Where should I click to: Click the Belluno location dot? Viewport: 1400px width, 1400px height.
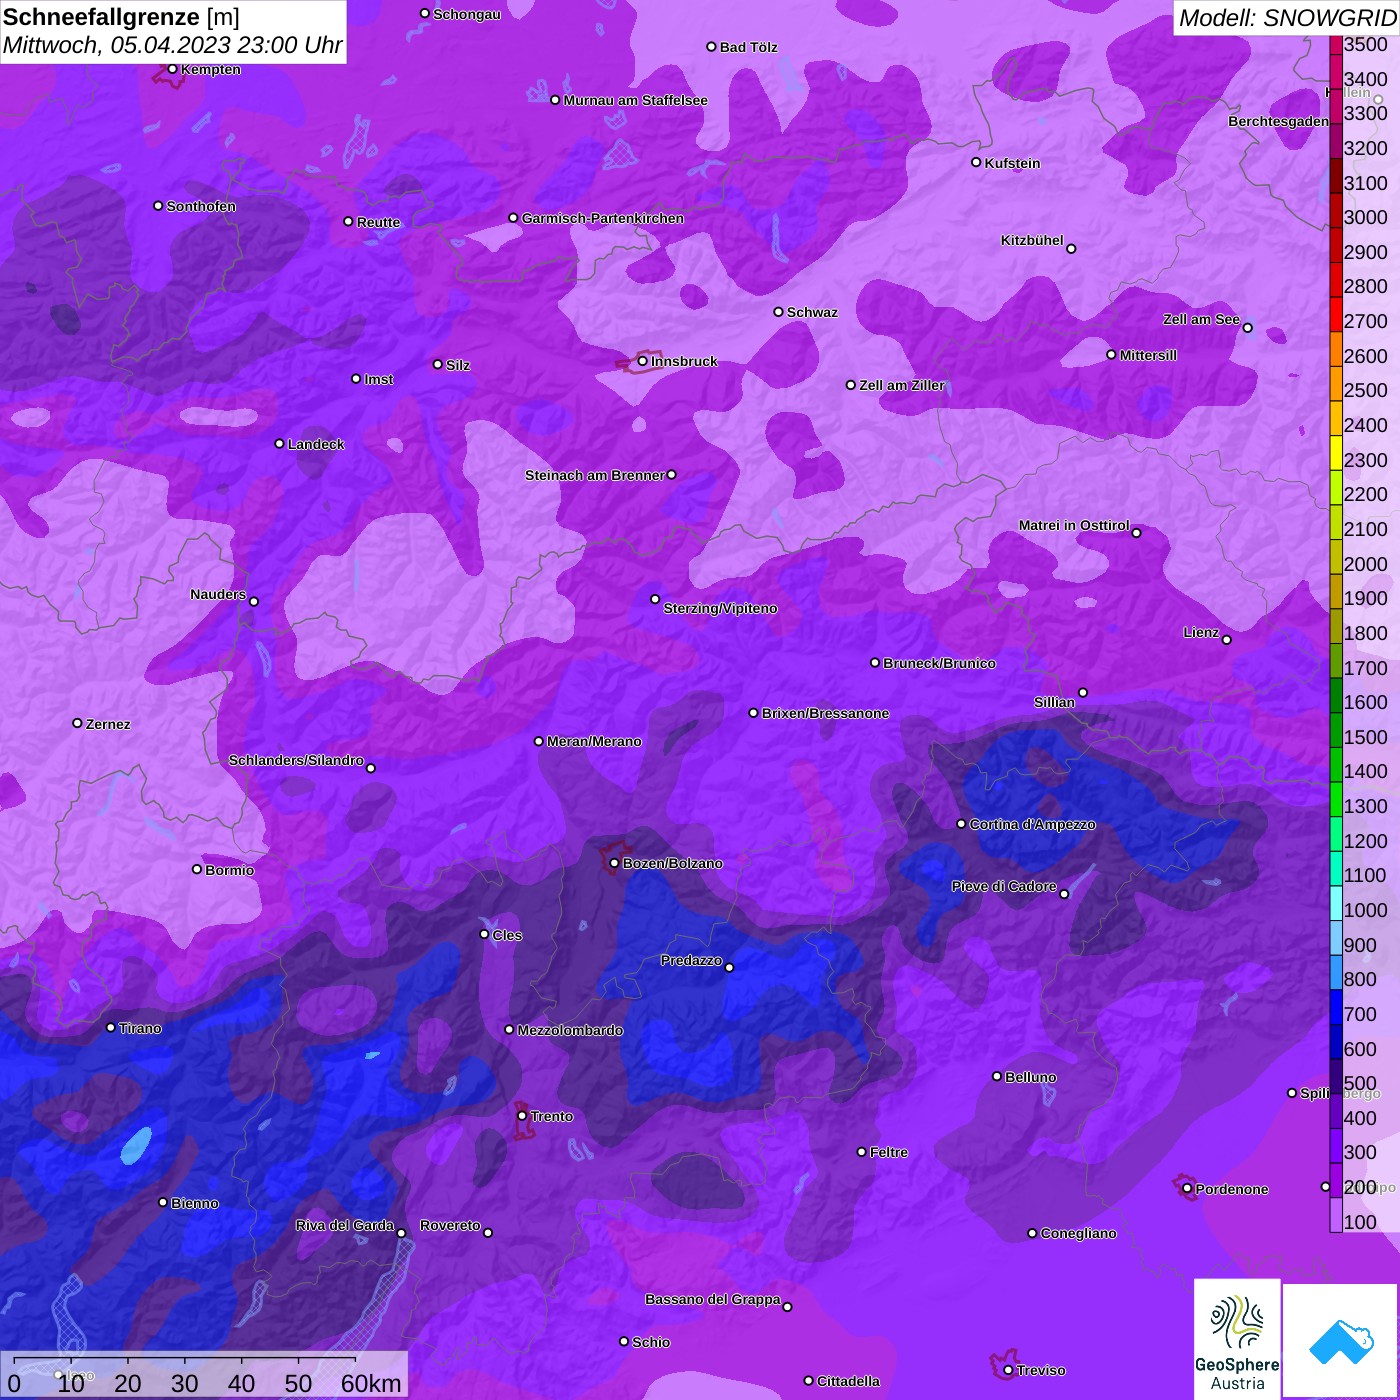pyautogui.click(x=996, y=1076)
